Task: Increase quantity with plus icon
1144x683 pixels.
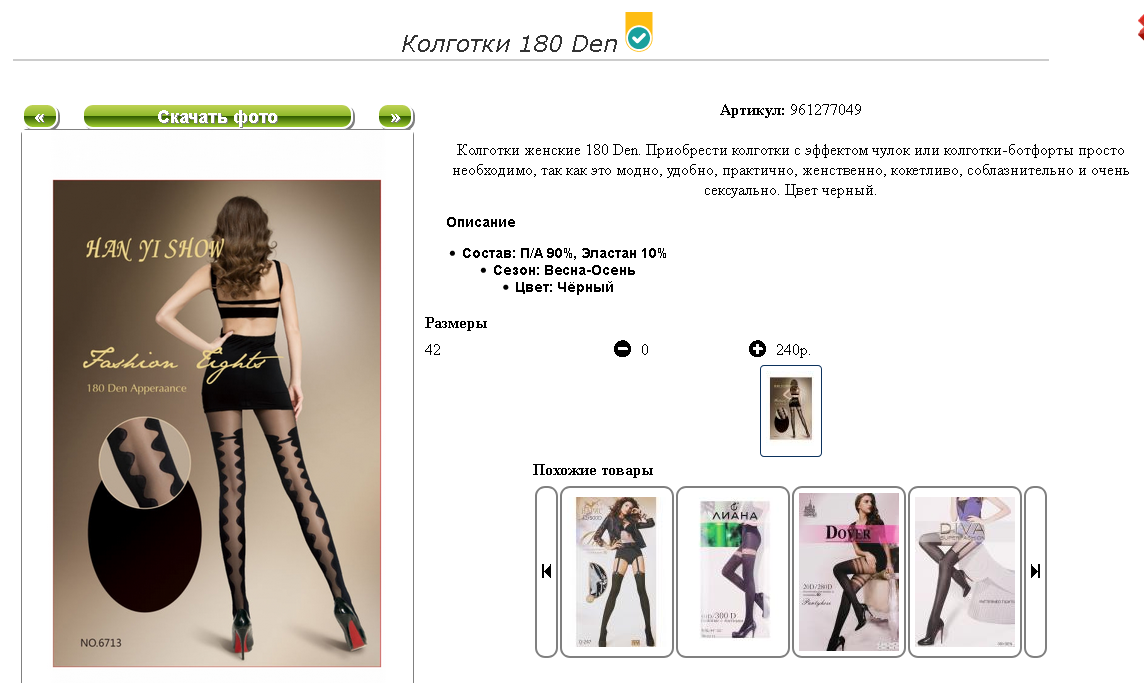Action: (757, 349)
